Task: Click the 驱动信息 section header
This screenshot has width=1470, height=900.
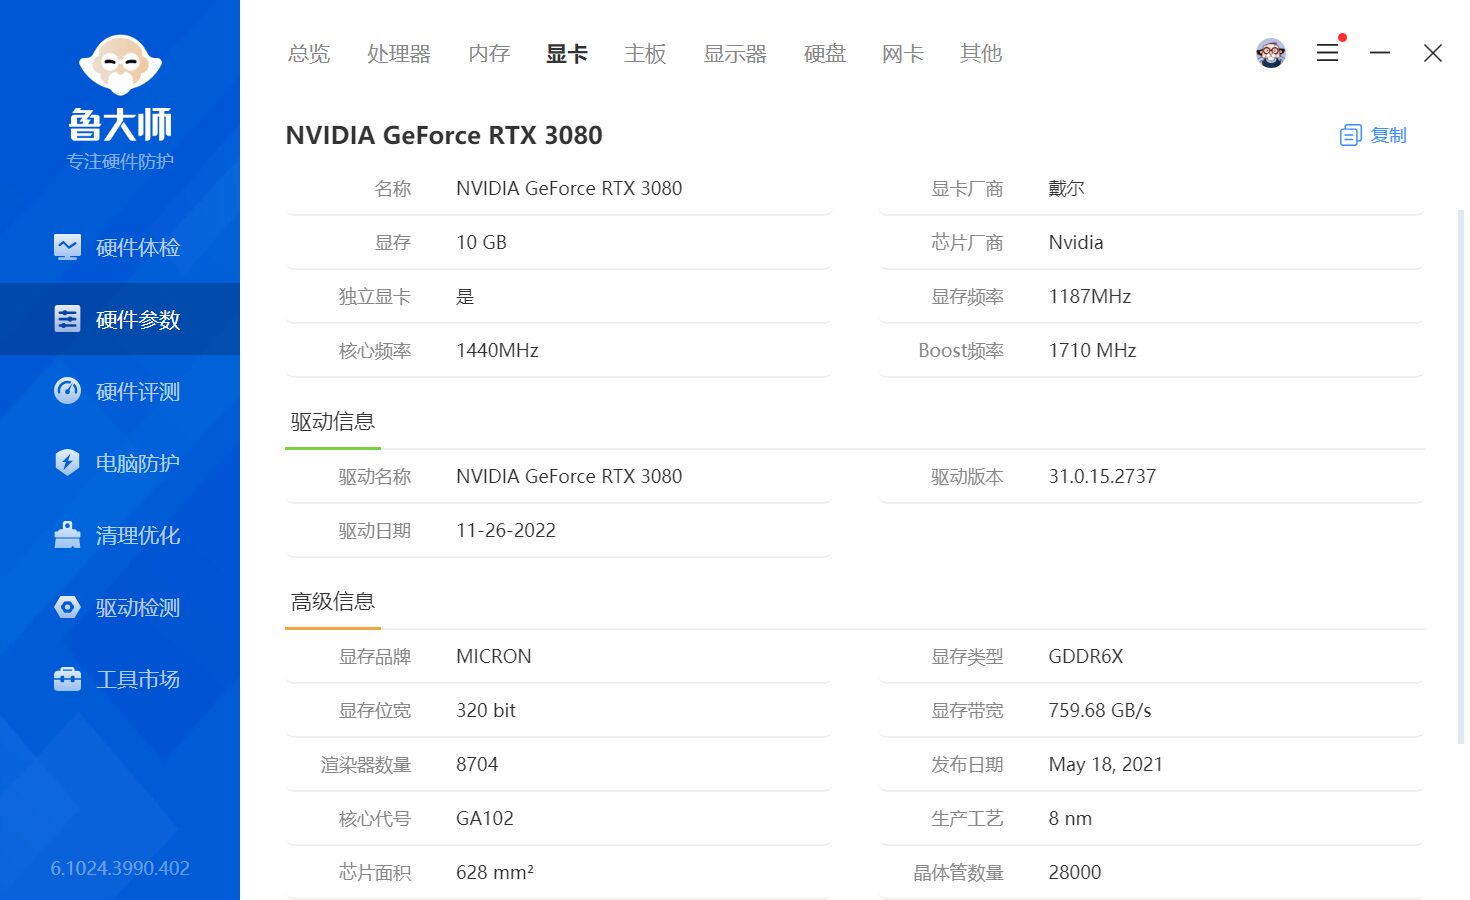Action: coord(333,422)
